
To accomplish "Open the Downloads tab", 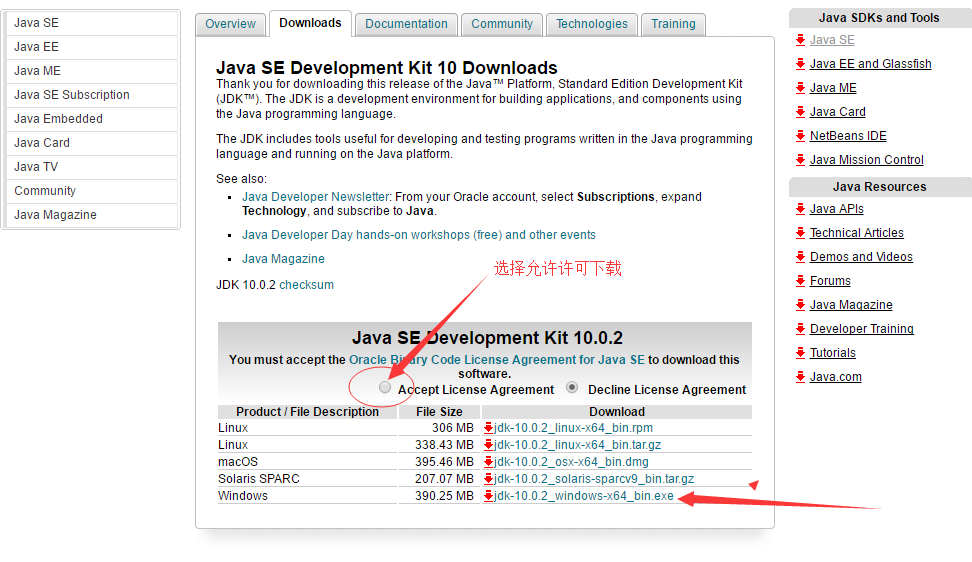I will click(311, 24).
